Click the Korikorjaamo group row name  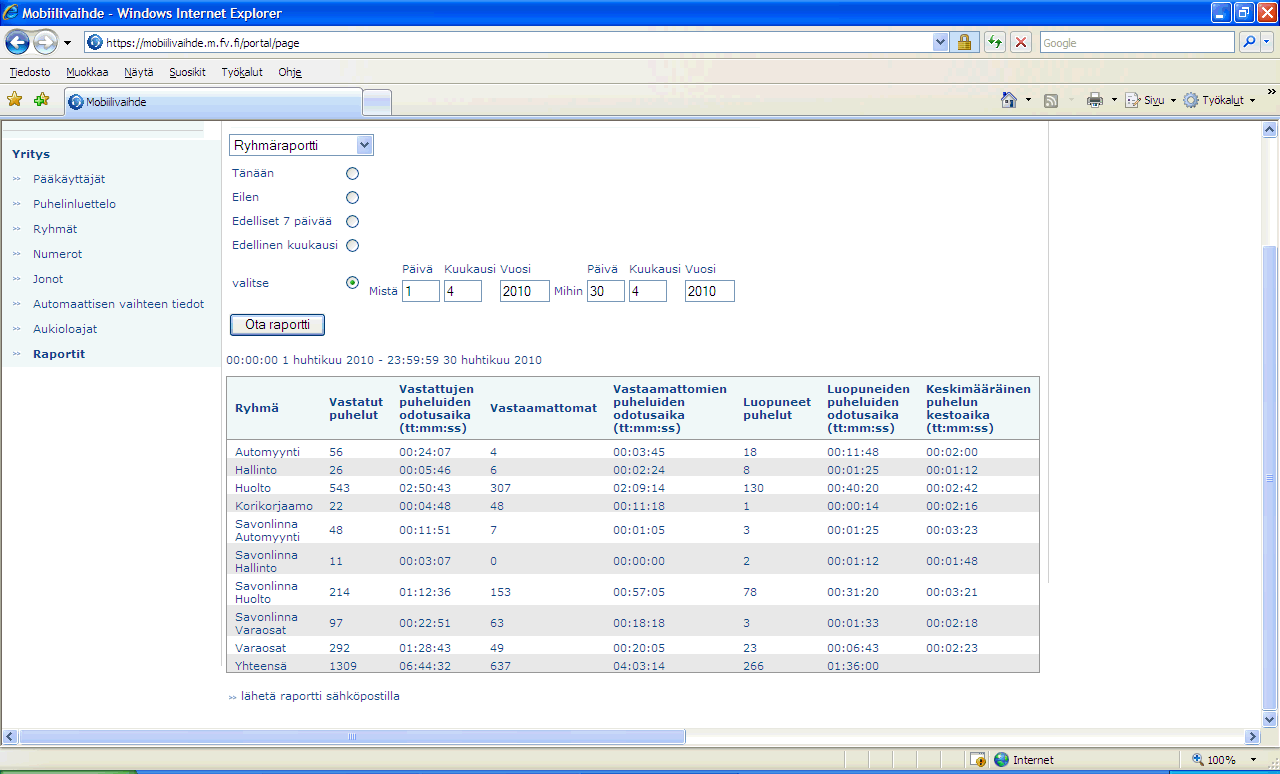274,506
